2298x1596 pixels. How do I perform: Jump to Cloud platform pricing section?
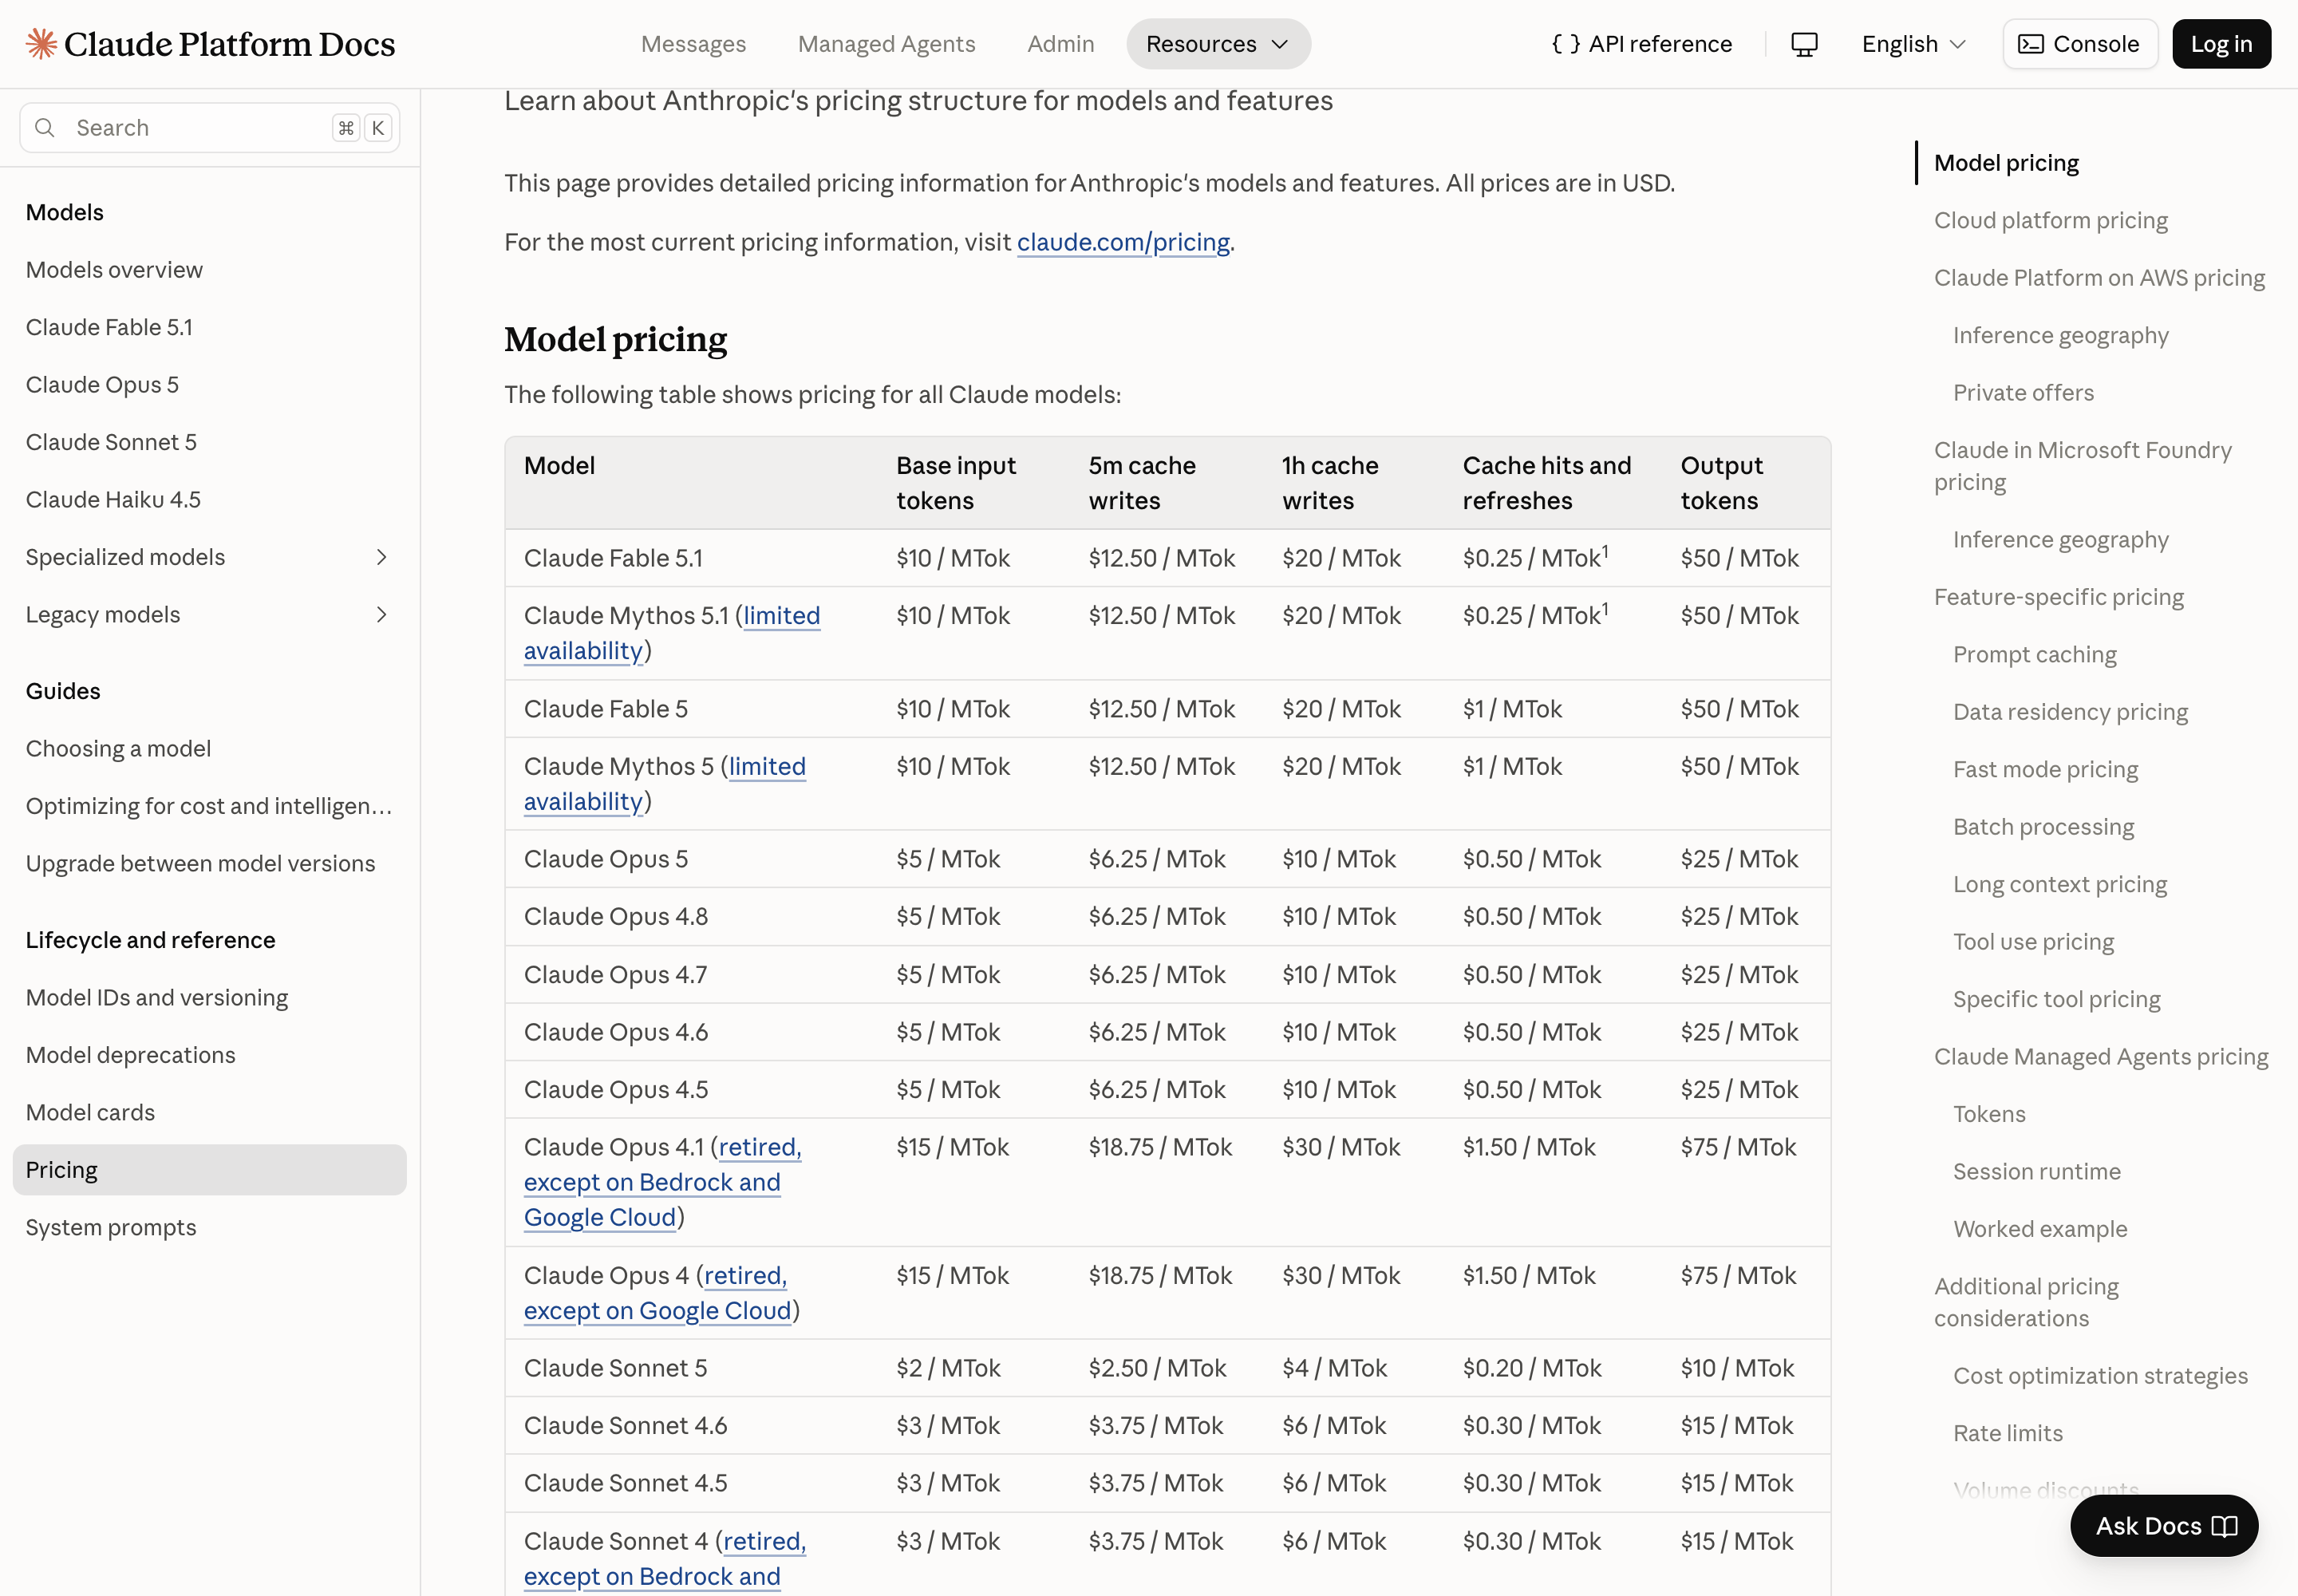pyautogui.click(x=2050, y=220)
